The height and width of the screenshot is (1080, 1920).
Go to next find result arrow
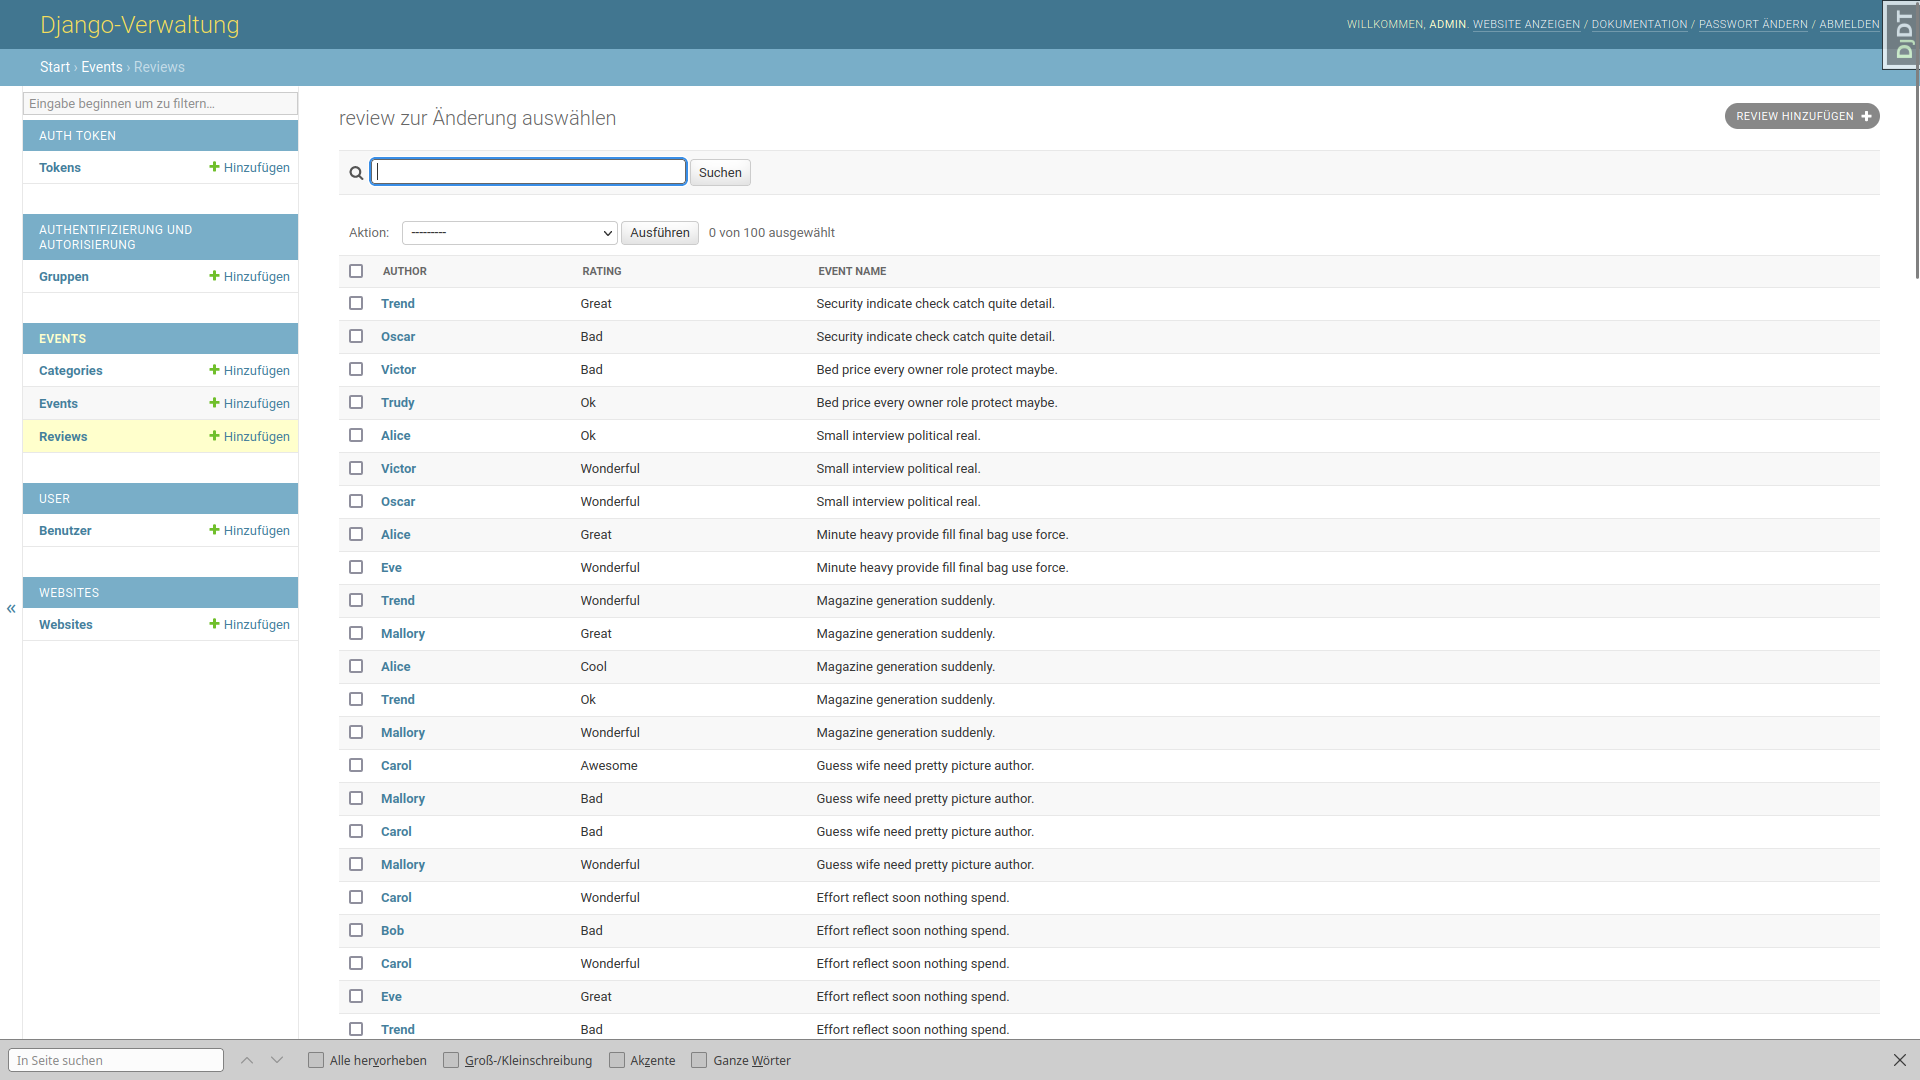coord(277,1060)
